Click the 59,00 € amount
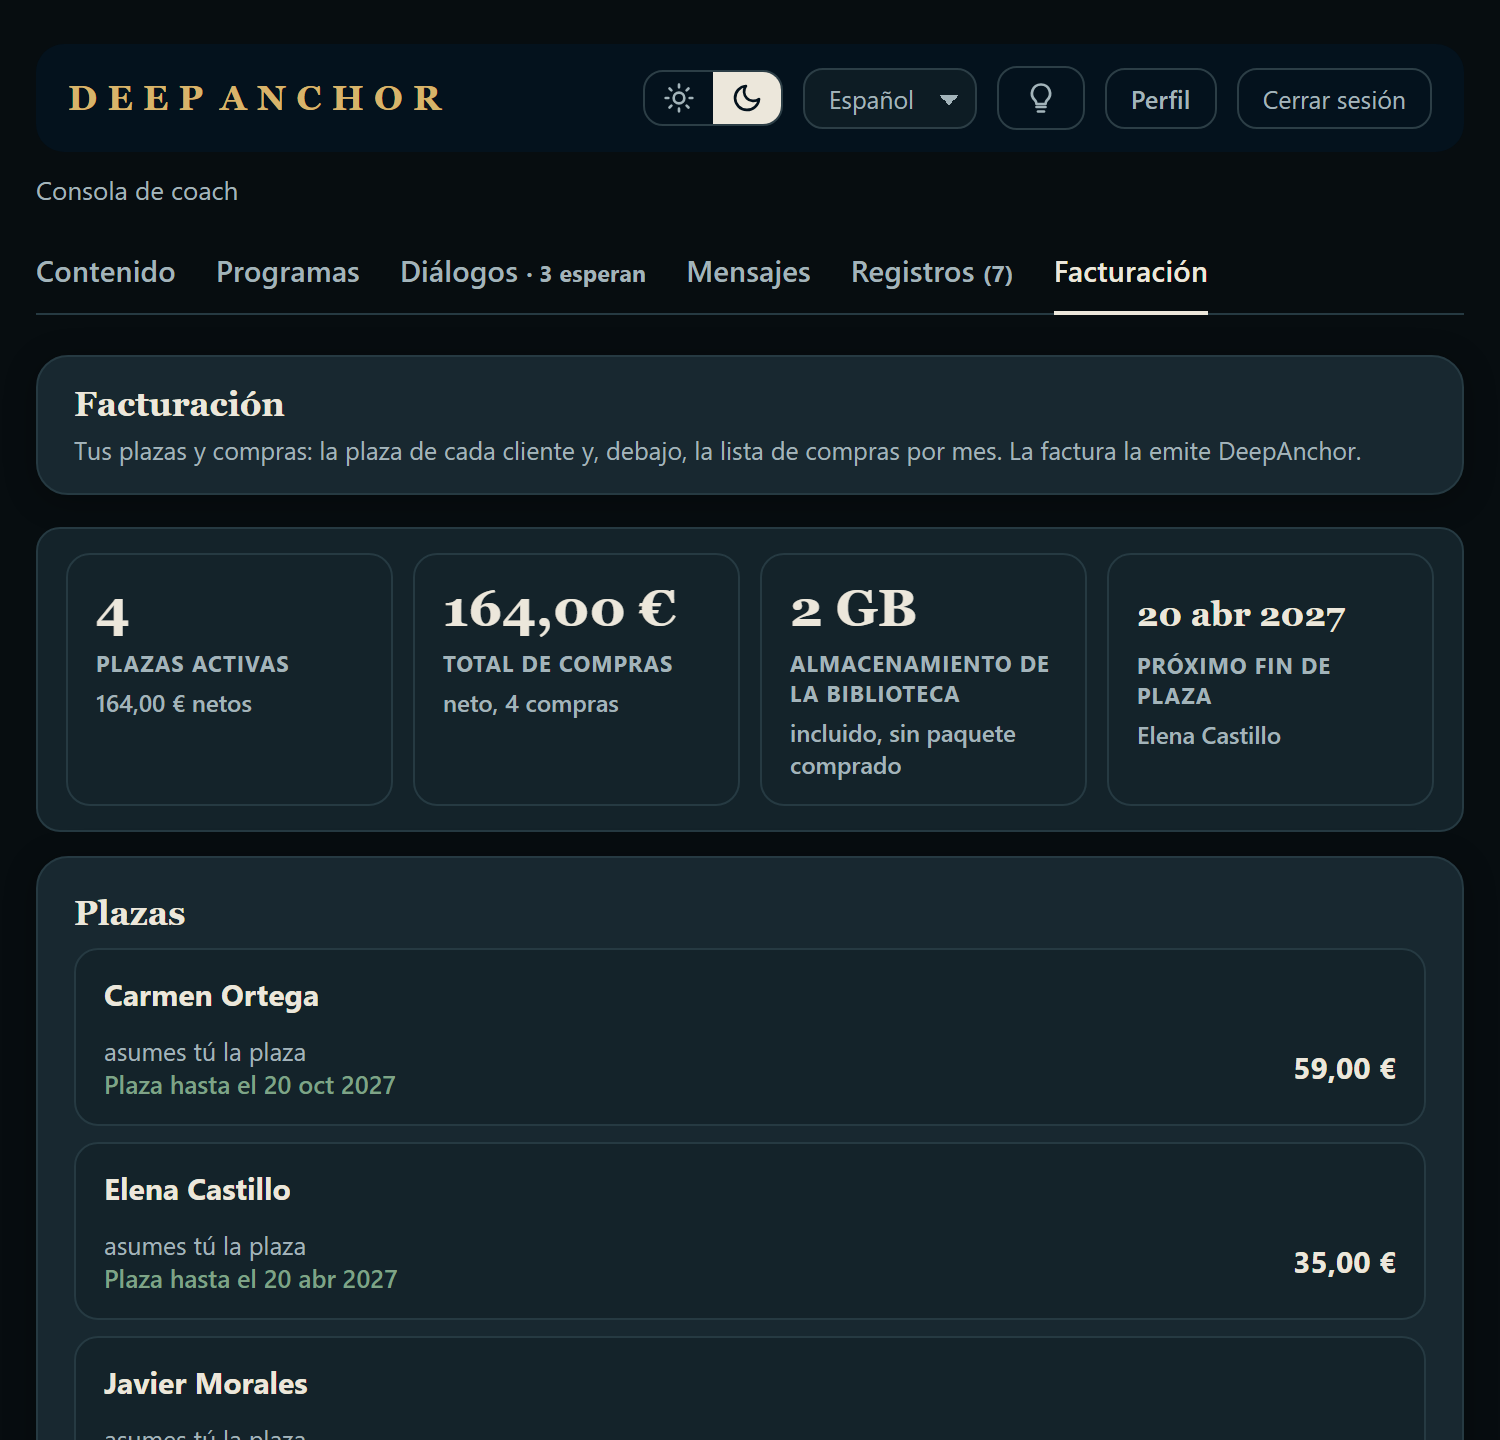This screenshot has width=1500, height=1440. (1344, 1069)
